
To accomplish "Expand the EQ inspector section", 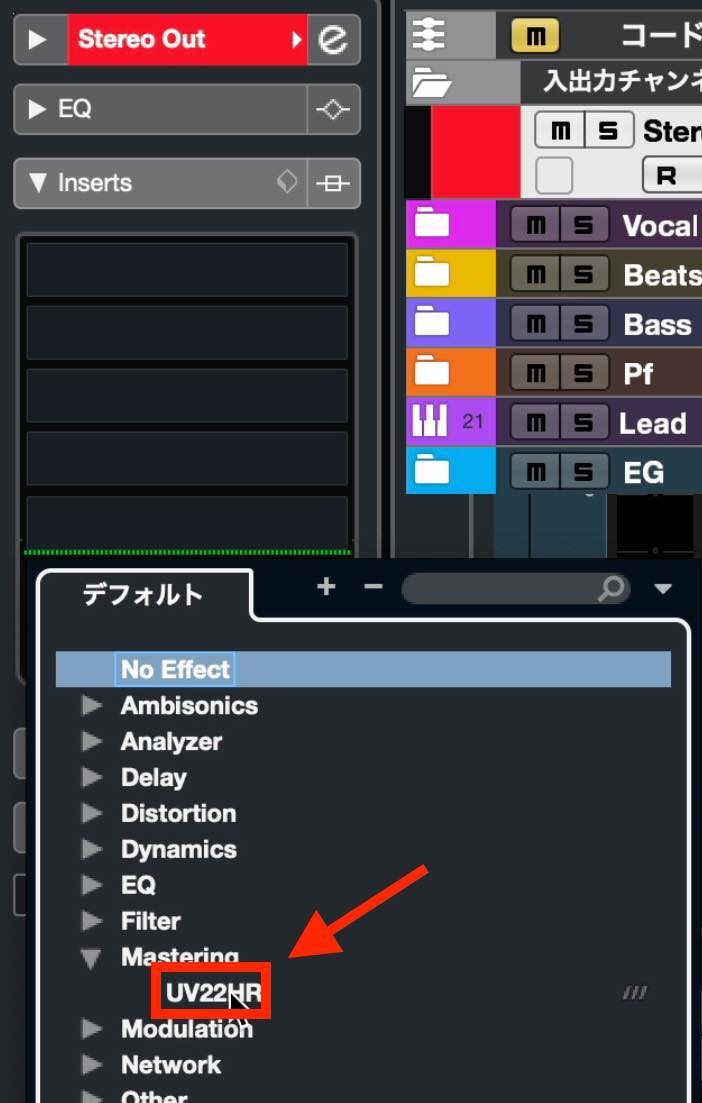I will pyautogui.click(x=38, y=109).
